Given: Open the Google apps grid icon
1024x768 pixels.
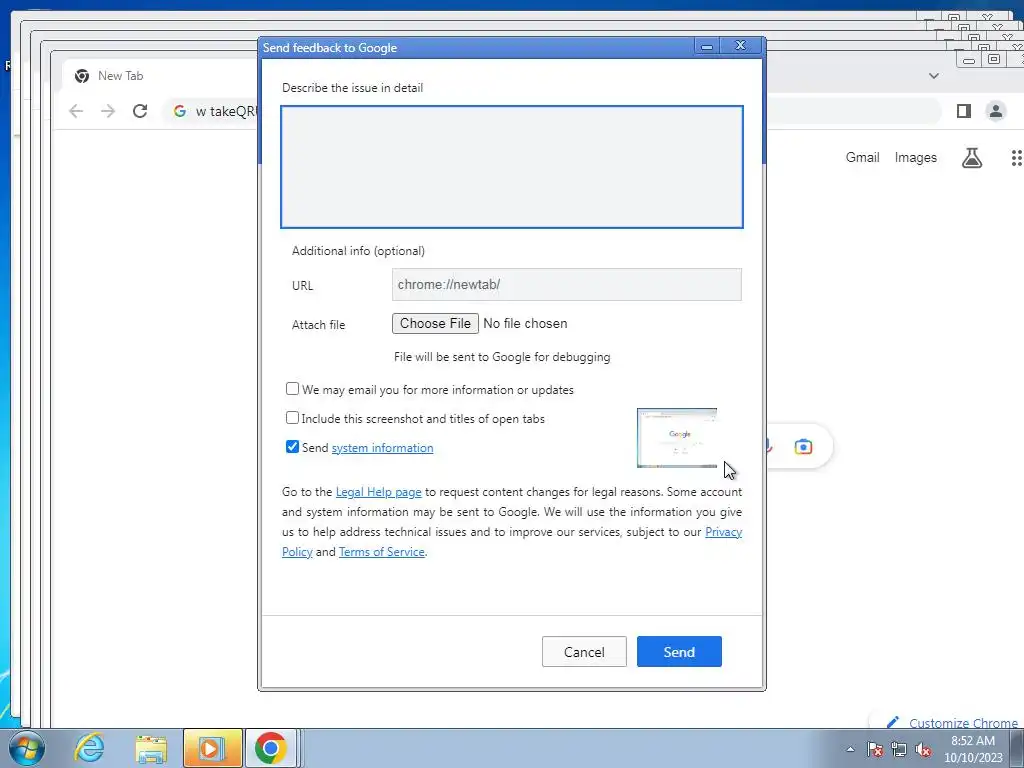Looking at the screenshot, I should (x=1016, y=157).
